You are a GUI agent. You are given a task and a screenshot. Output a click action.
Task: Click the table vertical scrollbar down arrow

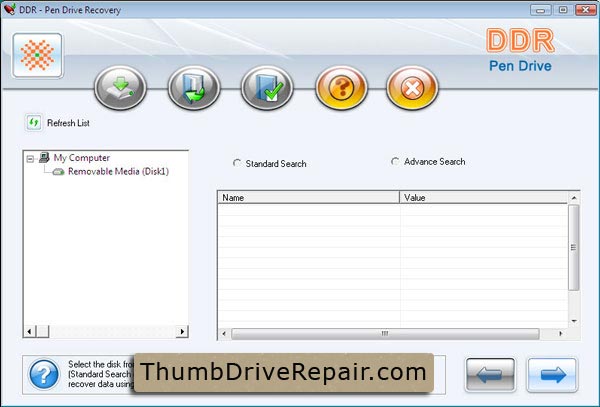tap(574, 321)
